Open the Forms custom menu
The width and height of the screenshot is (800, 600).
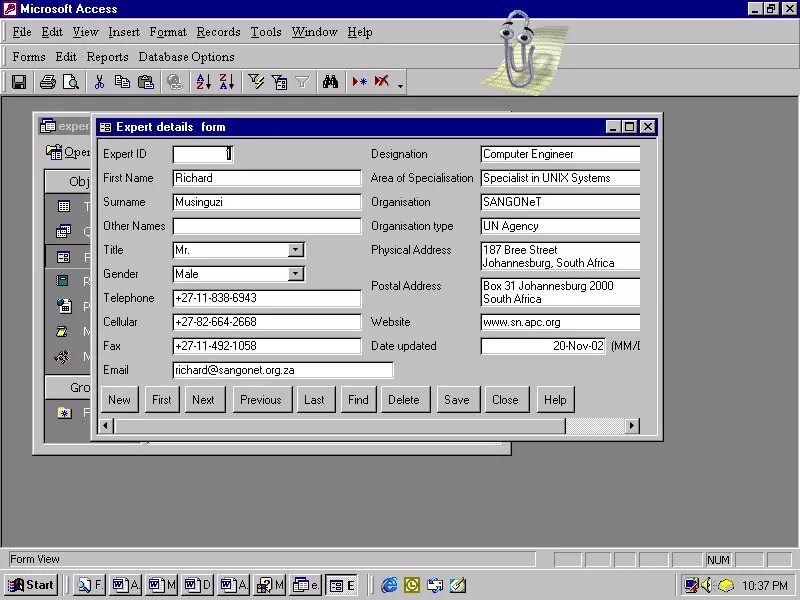(29, 57)
